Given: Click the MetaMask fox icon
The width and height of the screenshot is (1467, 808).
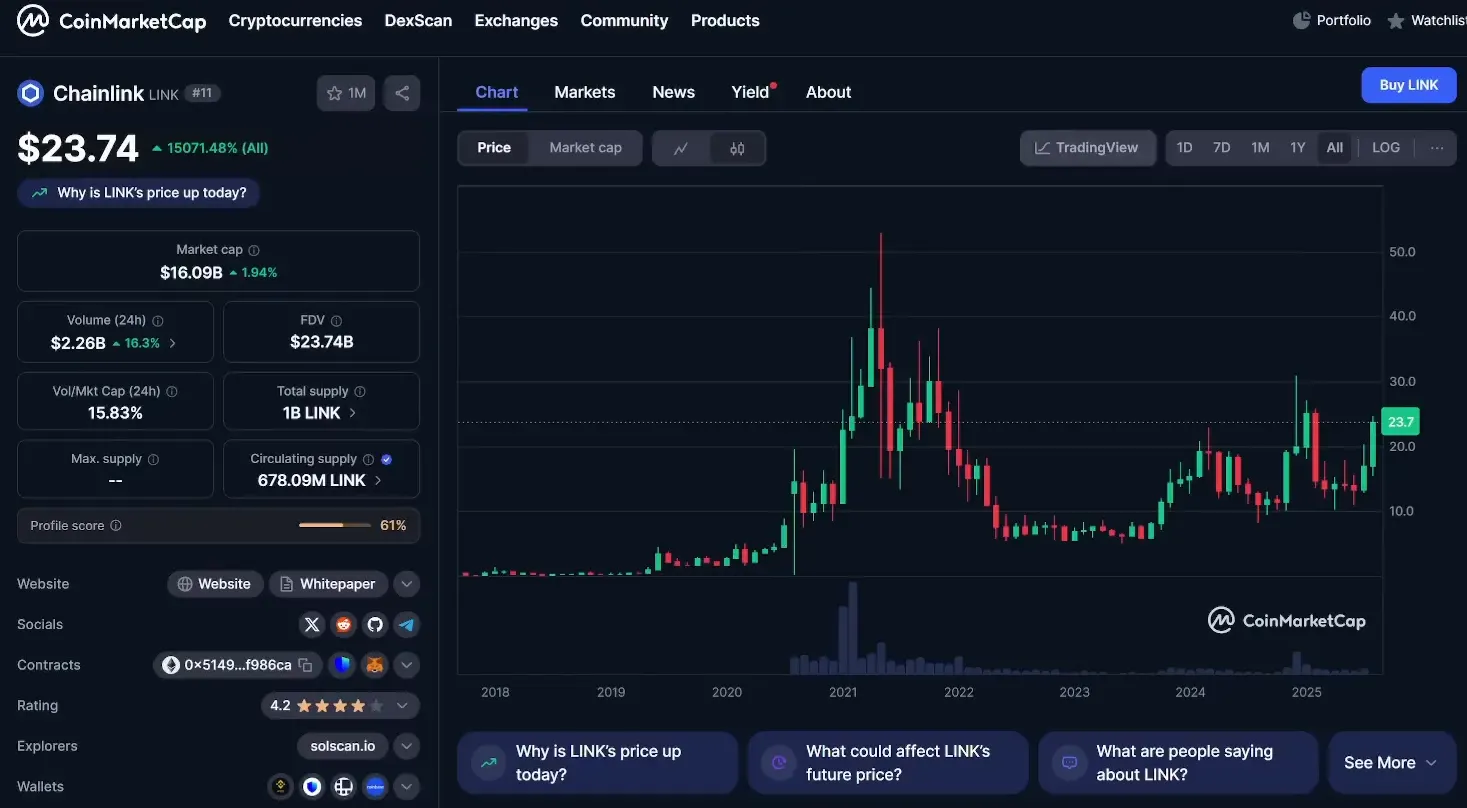Looking at the screenshot, I should coord(374,665).
